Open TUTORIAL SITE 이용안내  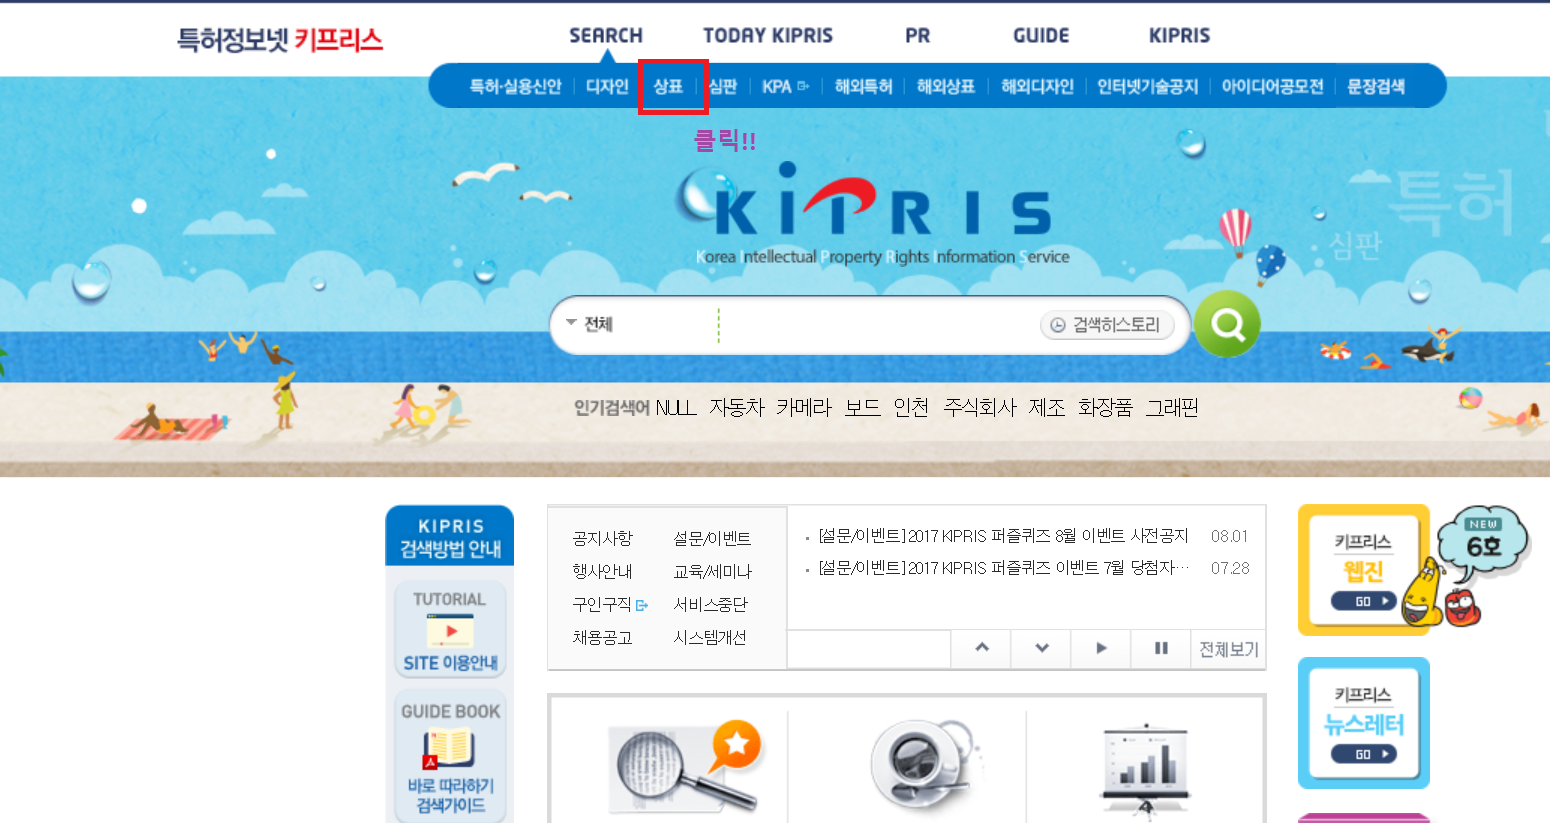(x=450, y=630)
